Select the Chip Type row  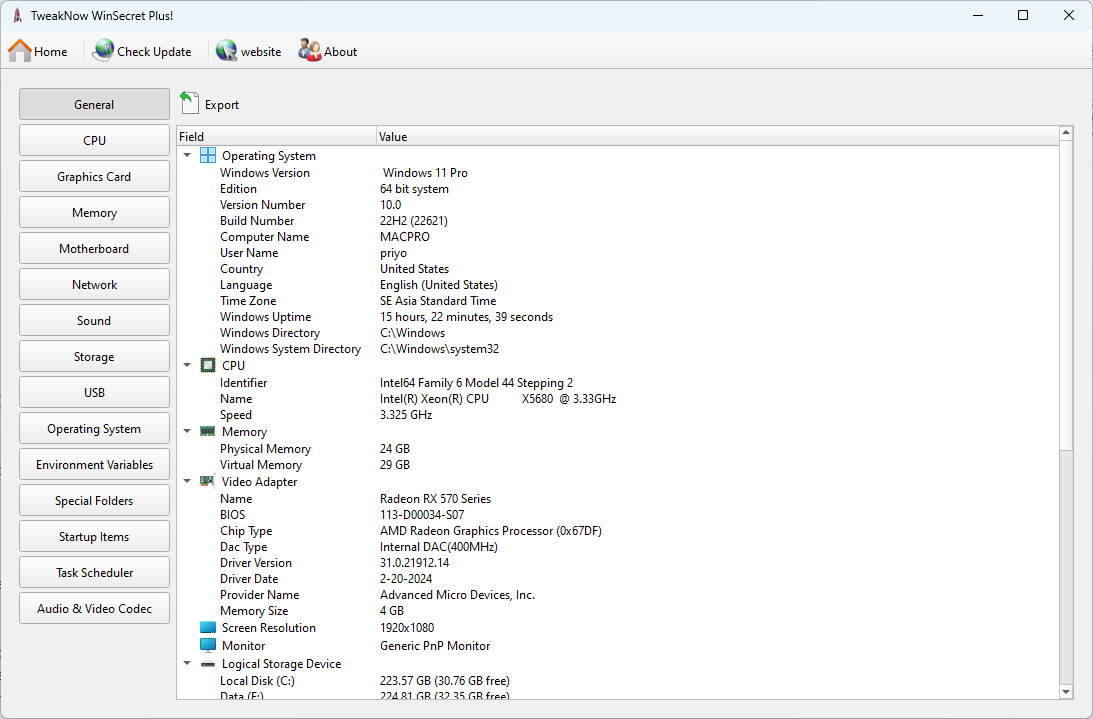point(618,531)
